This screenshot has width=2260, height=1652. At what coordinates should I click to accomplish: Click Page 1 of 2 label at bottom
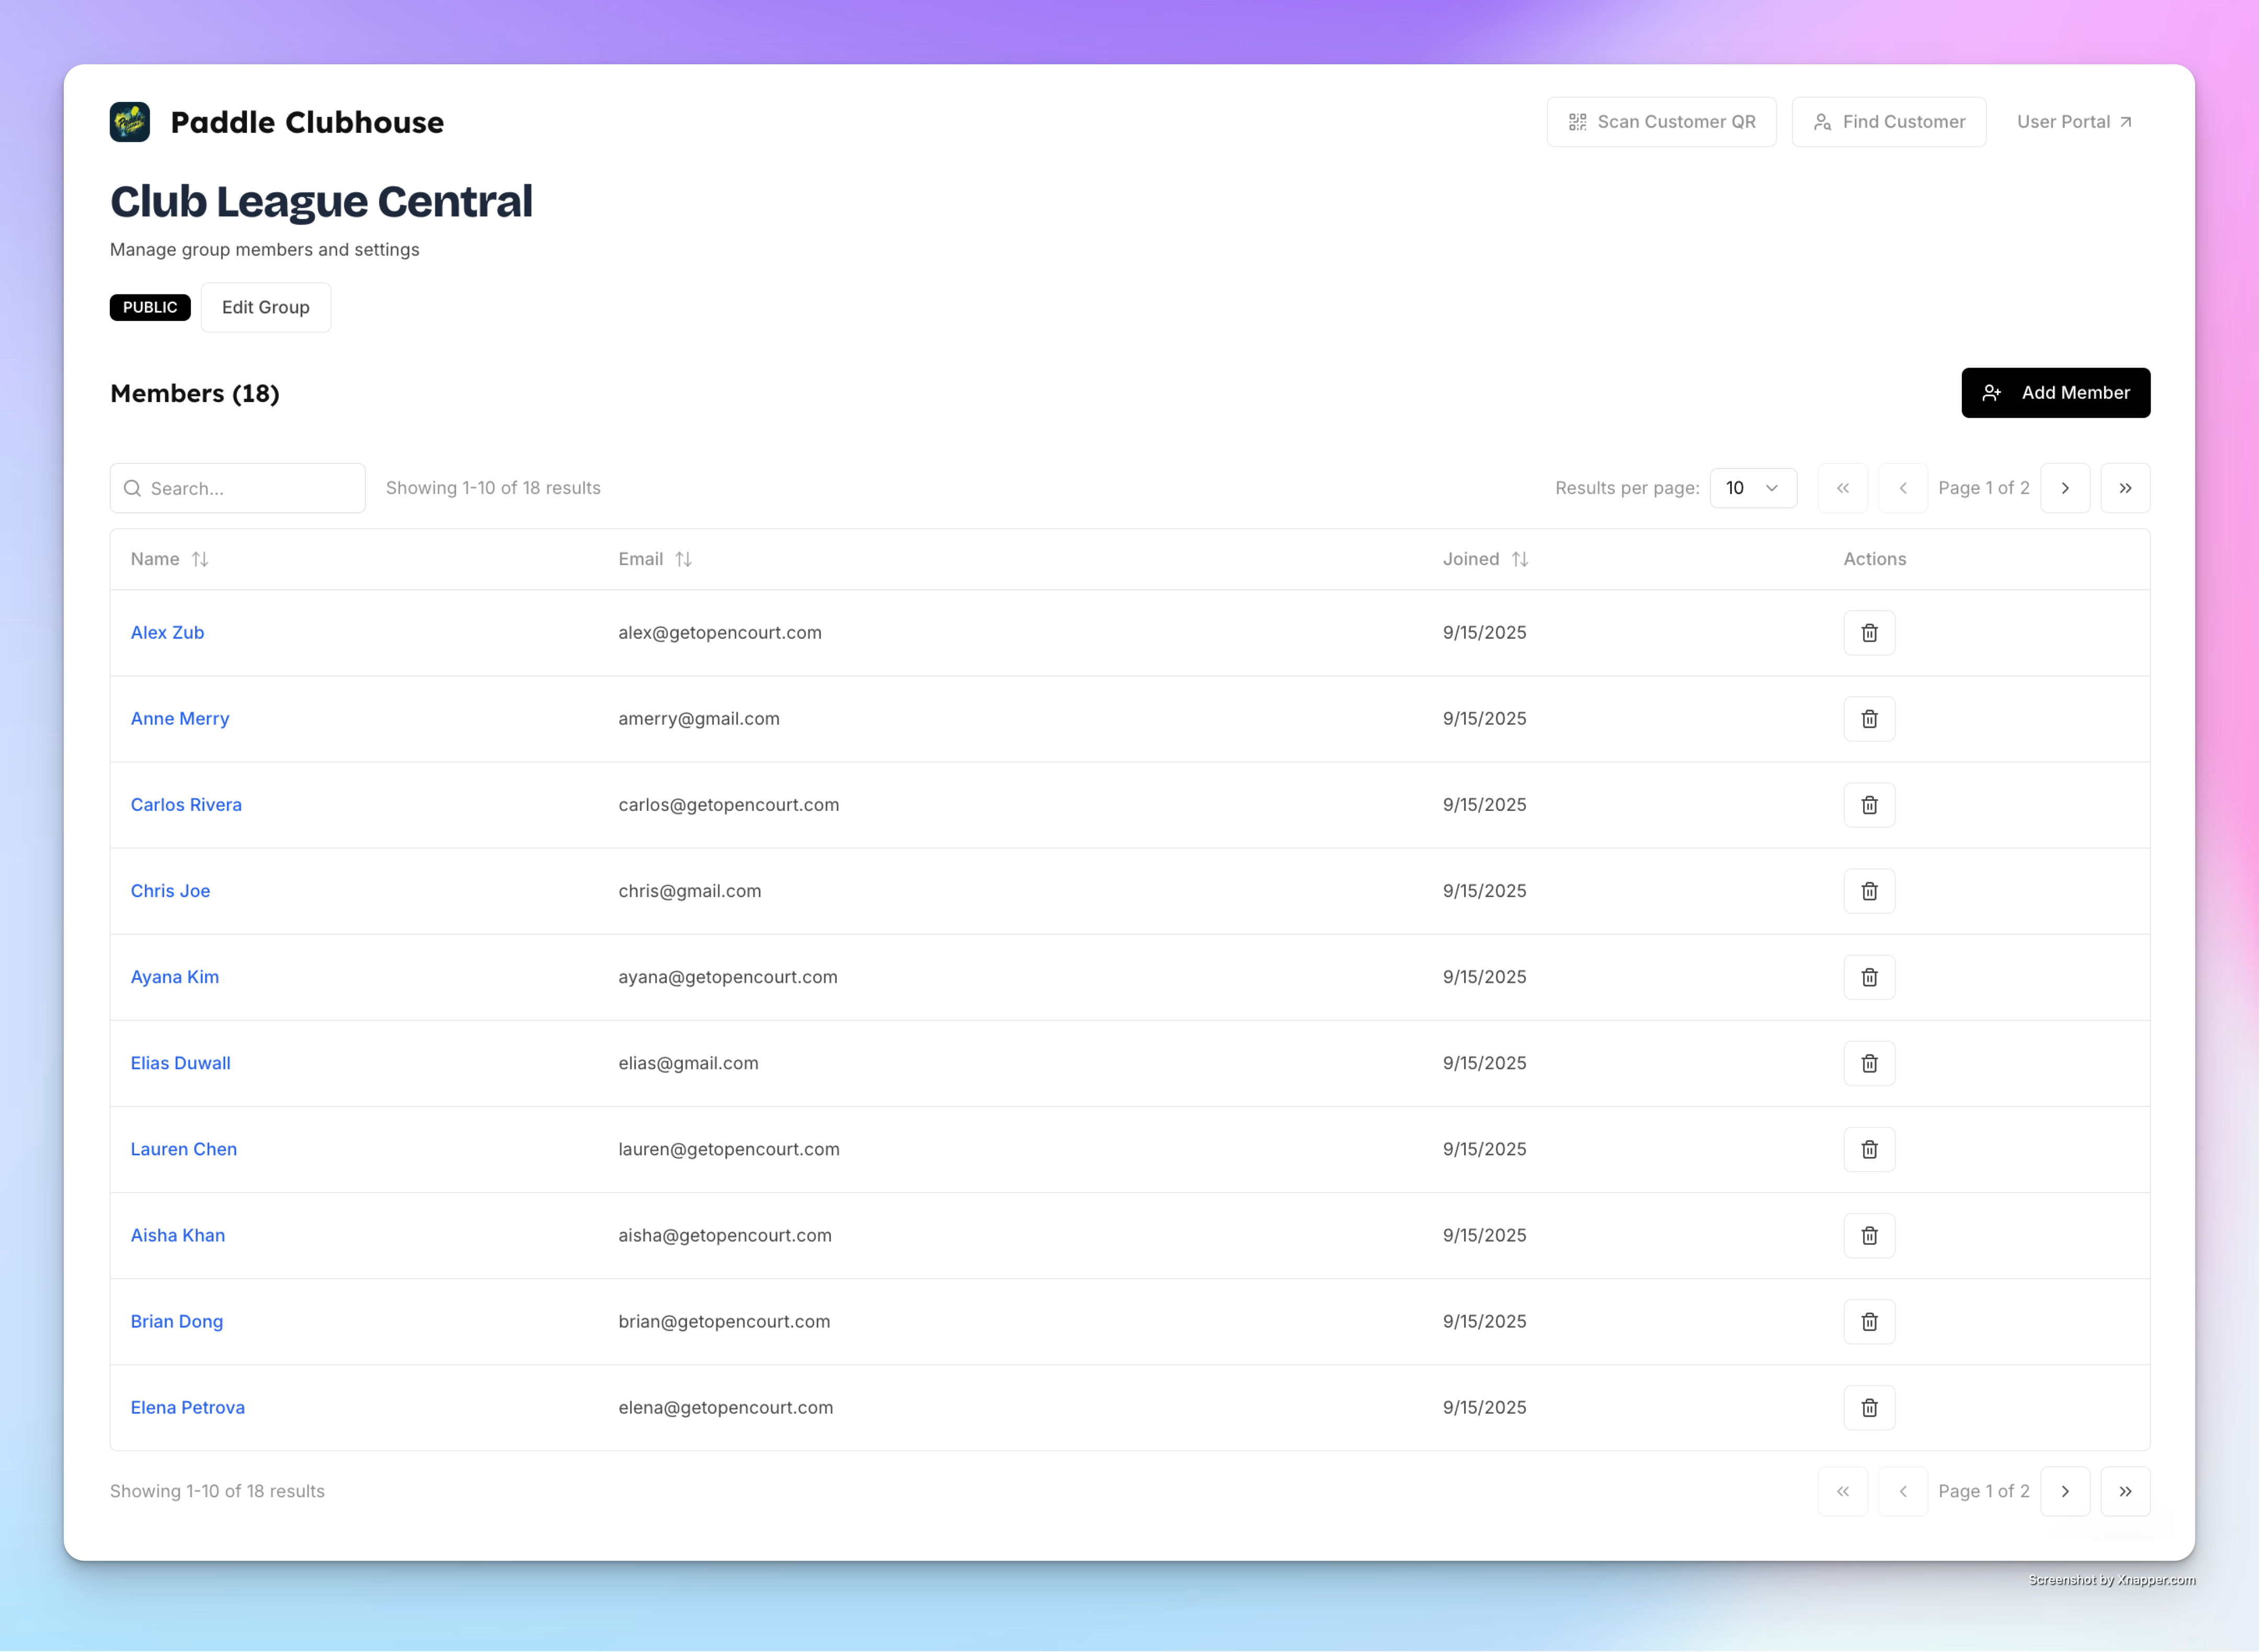pyautogui.click(x=1984, y=1491)
